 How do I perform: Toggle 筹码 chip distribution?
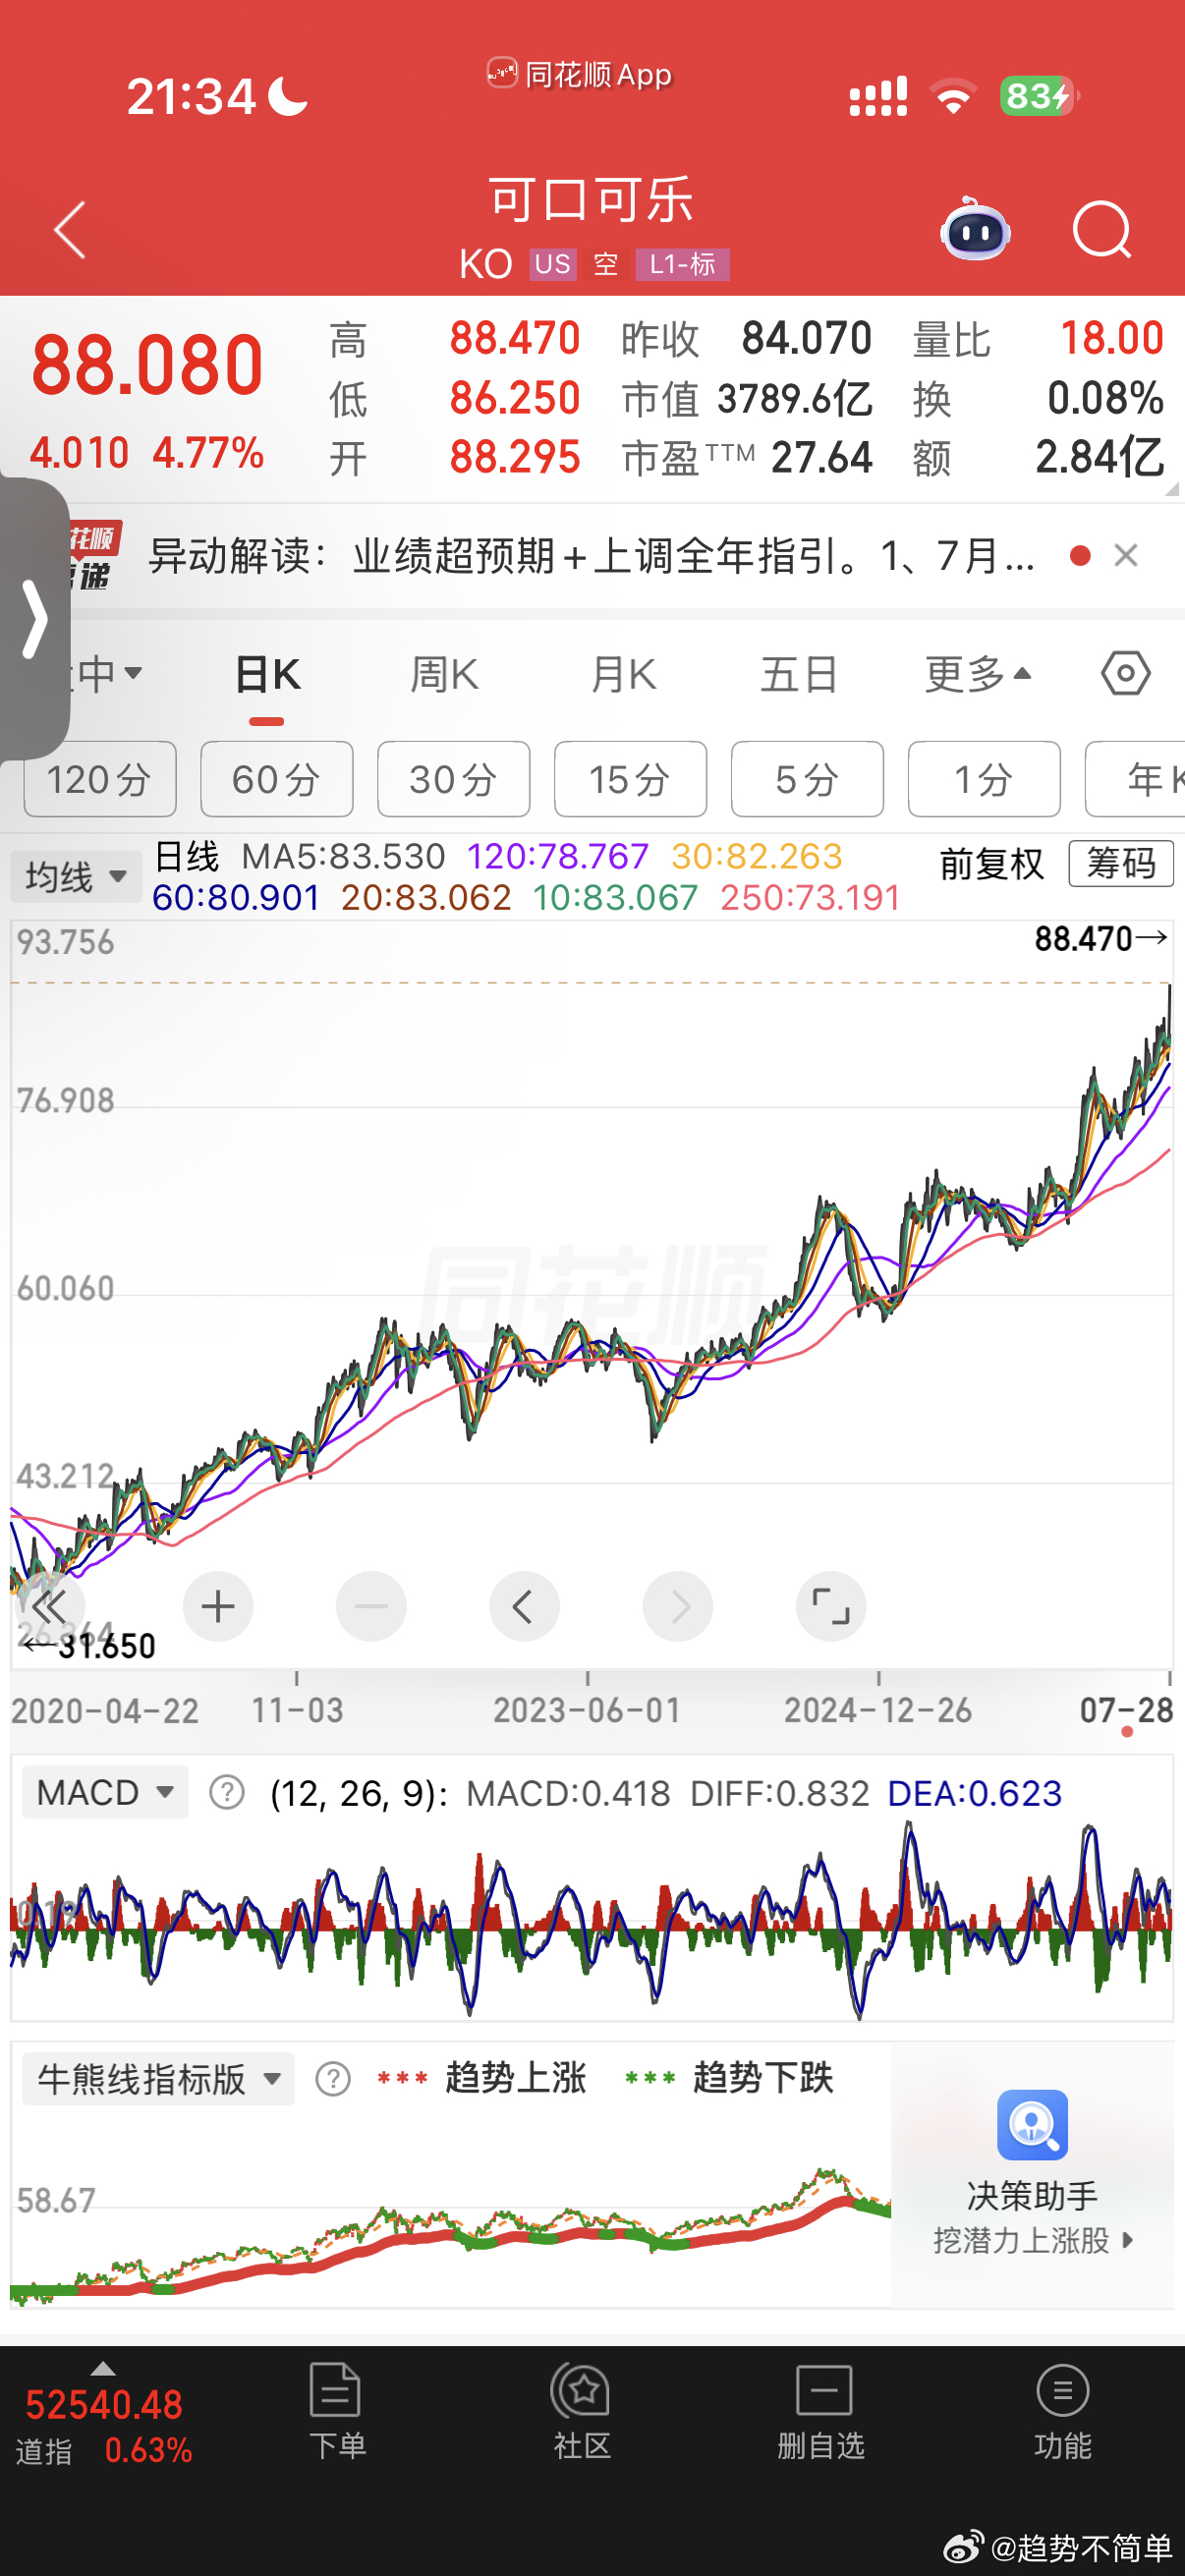pos(1121,864)
